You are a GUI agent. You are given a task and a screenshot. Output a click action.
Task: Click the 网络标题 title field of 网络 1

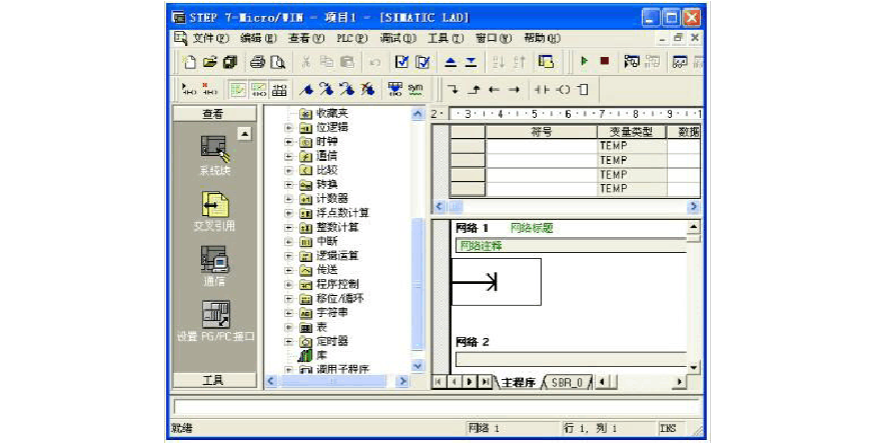click(531, 228)
